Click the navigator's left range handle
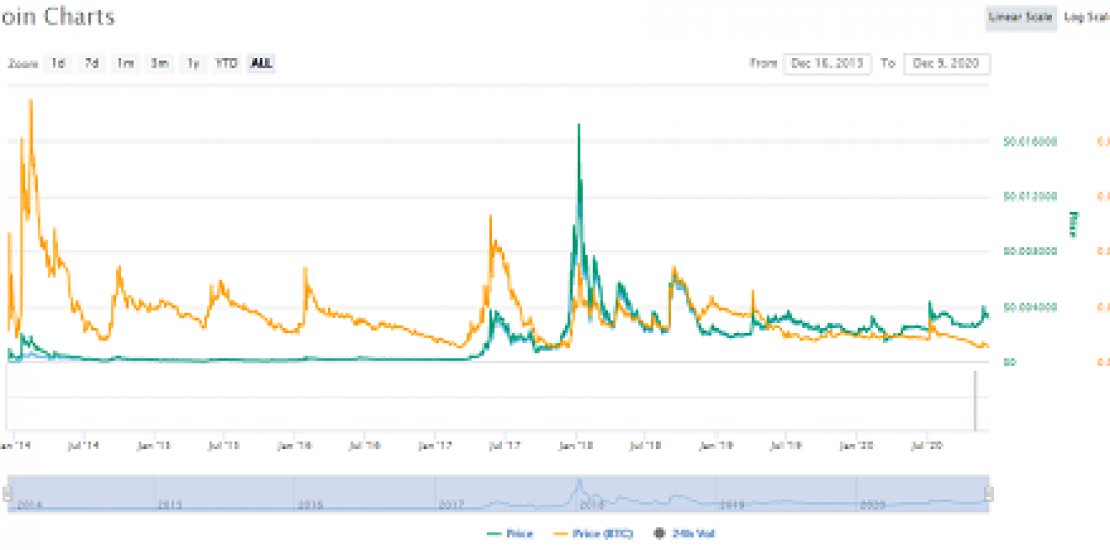The height and width of the screenshot is (550, 1110). [x=8, y=493]
